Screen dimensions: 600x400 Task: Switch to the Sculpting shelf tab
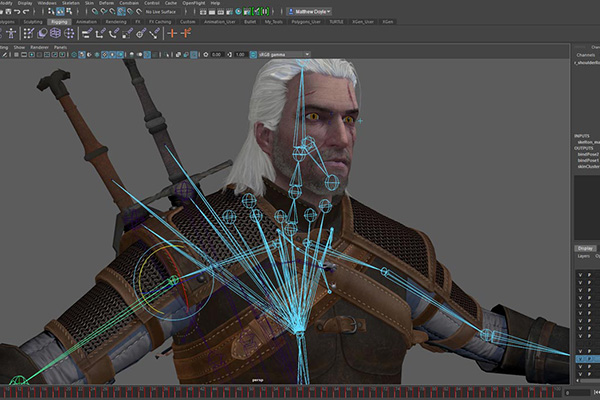[33, 22]
